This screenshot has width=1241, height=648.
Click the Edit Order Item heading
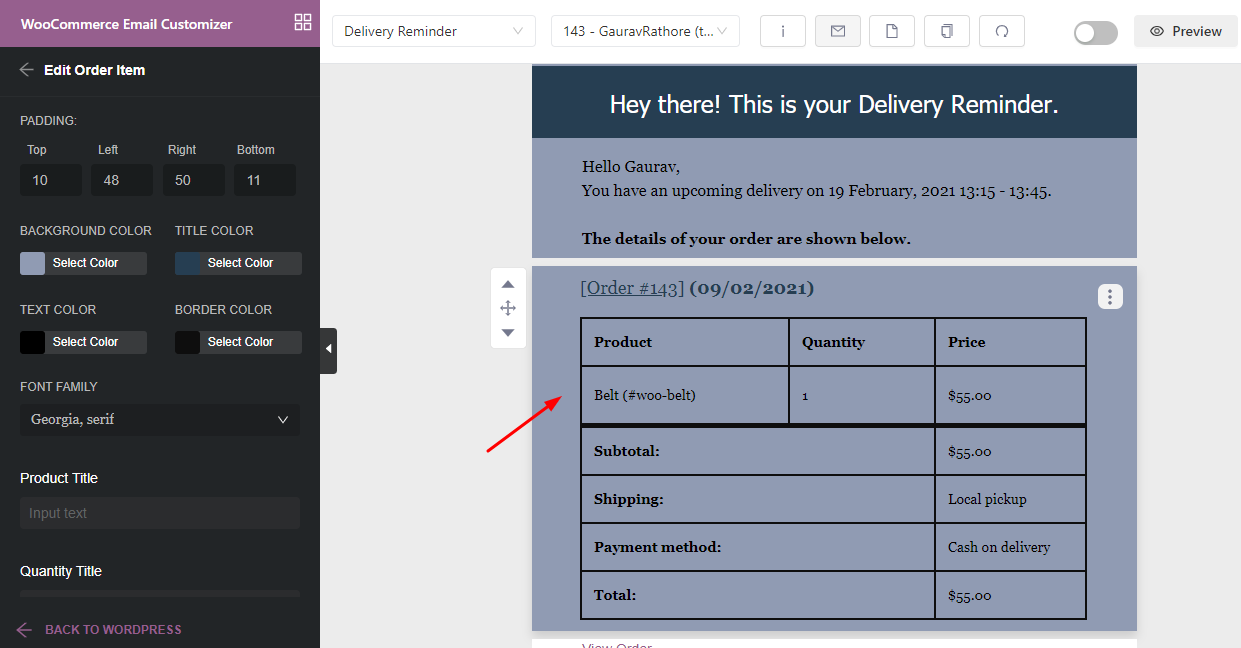pos(95,70)
